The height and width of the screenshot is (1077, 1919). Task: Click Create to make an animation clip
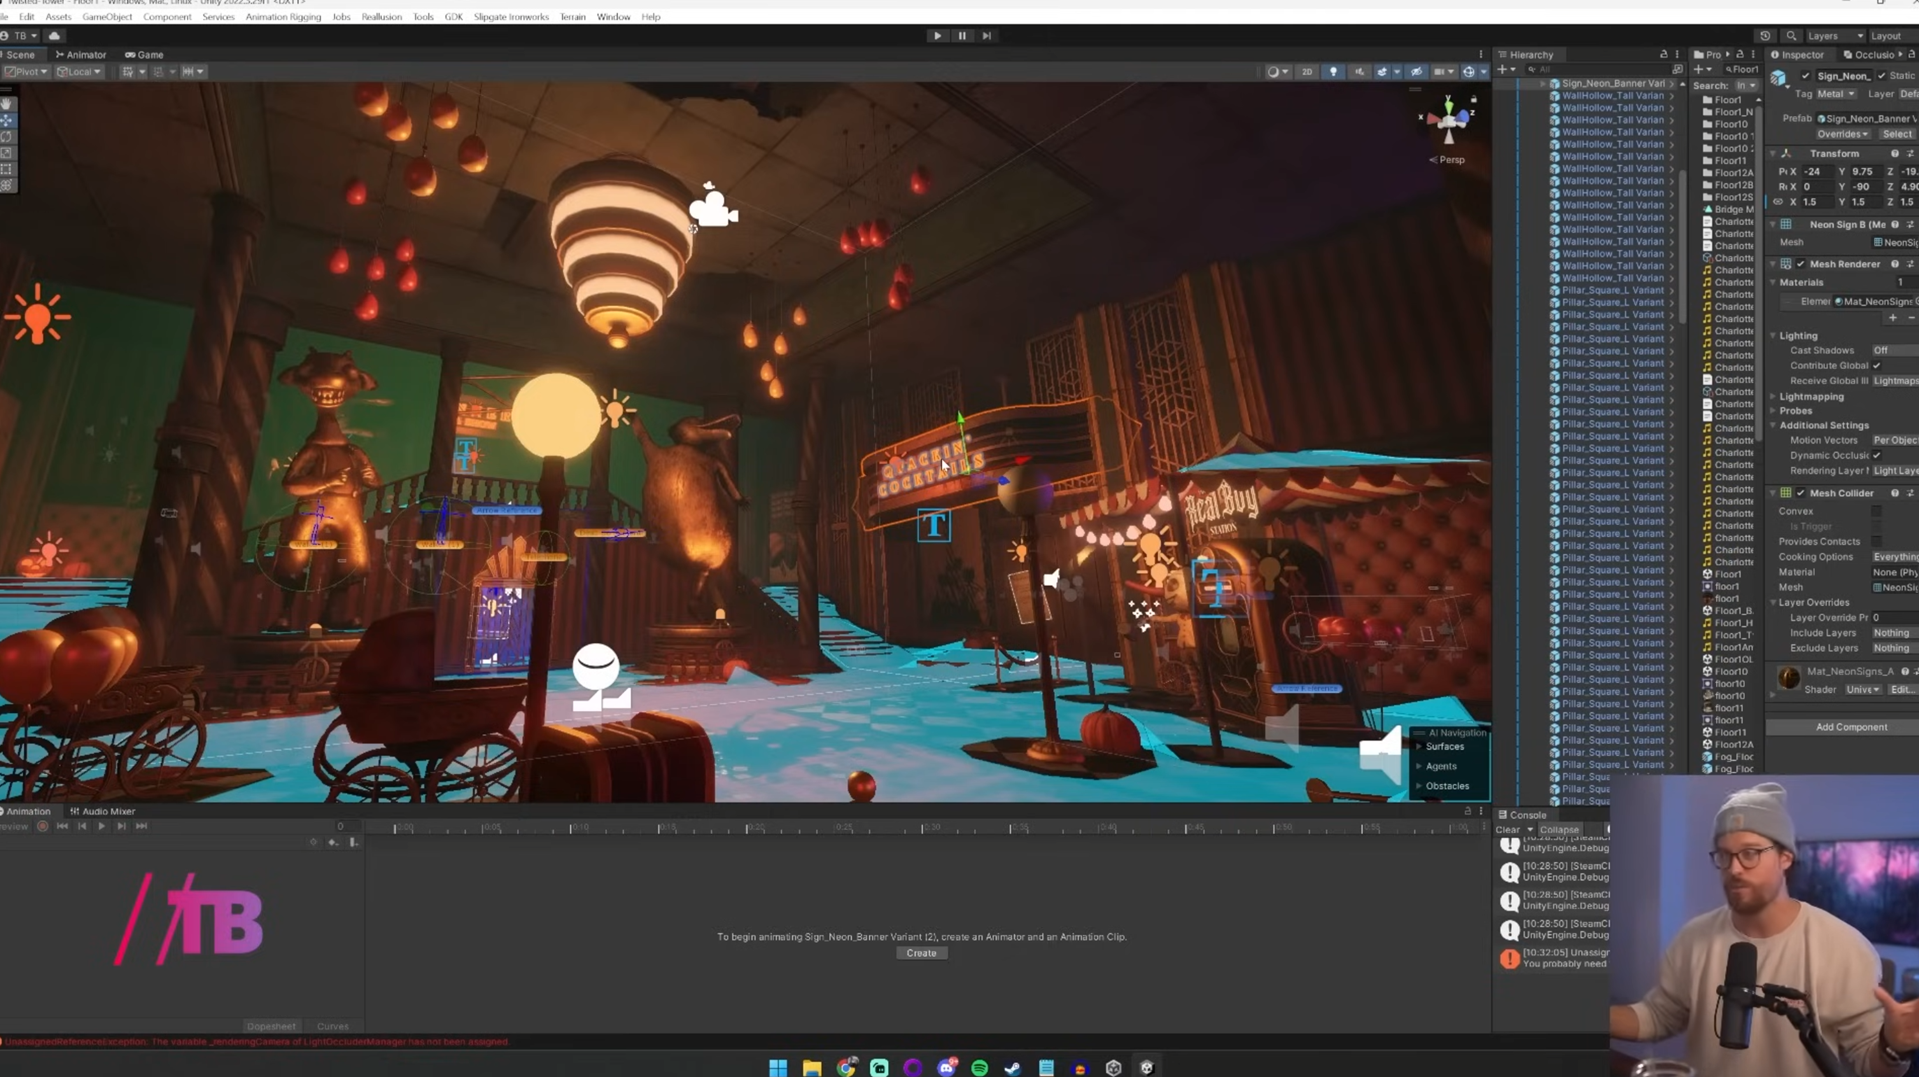pyautogui.click(x=921, y=953)
